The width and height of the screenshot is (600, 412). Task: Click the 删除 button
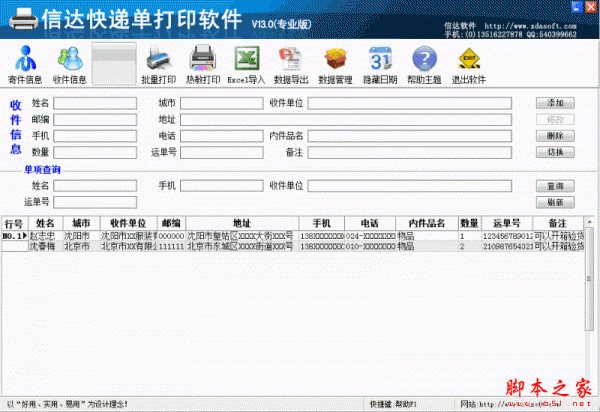(555, 136)
